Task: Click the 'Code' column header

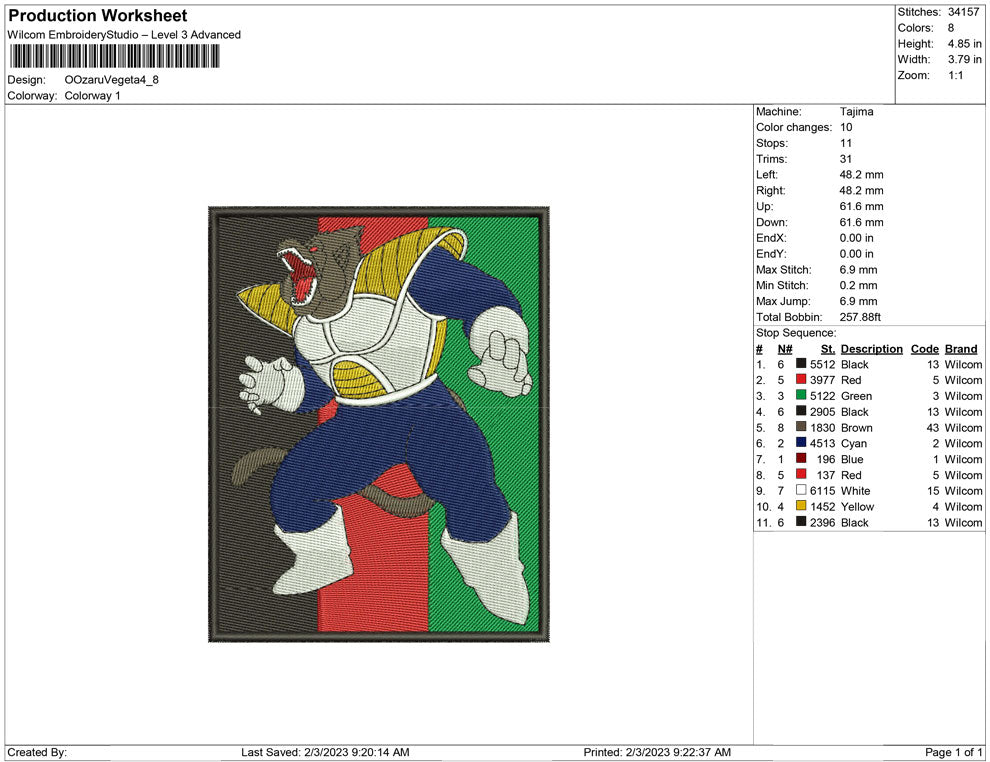Action: (x=924, y=348)
